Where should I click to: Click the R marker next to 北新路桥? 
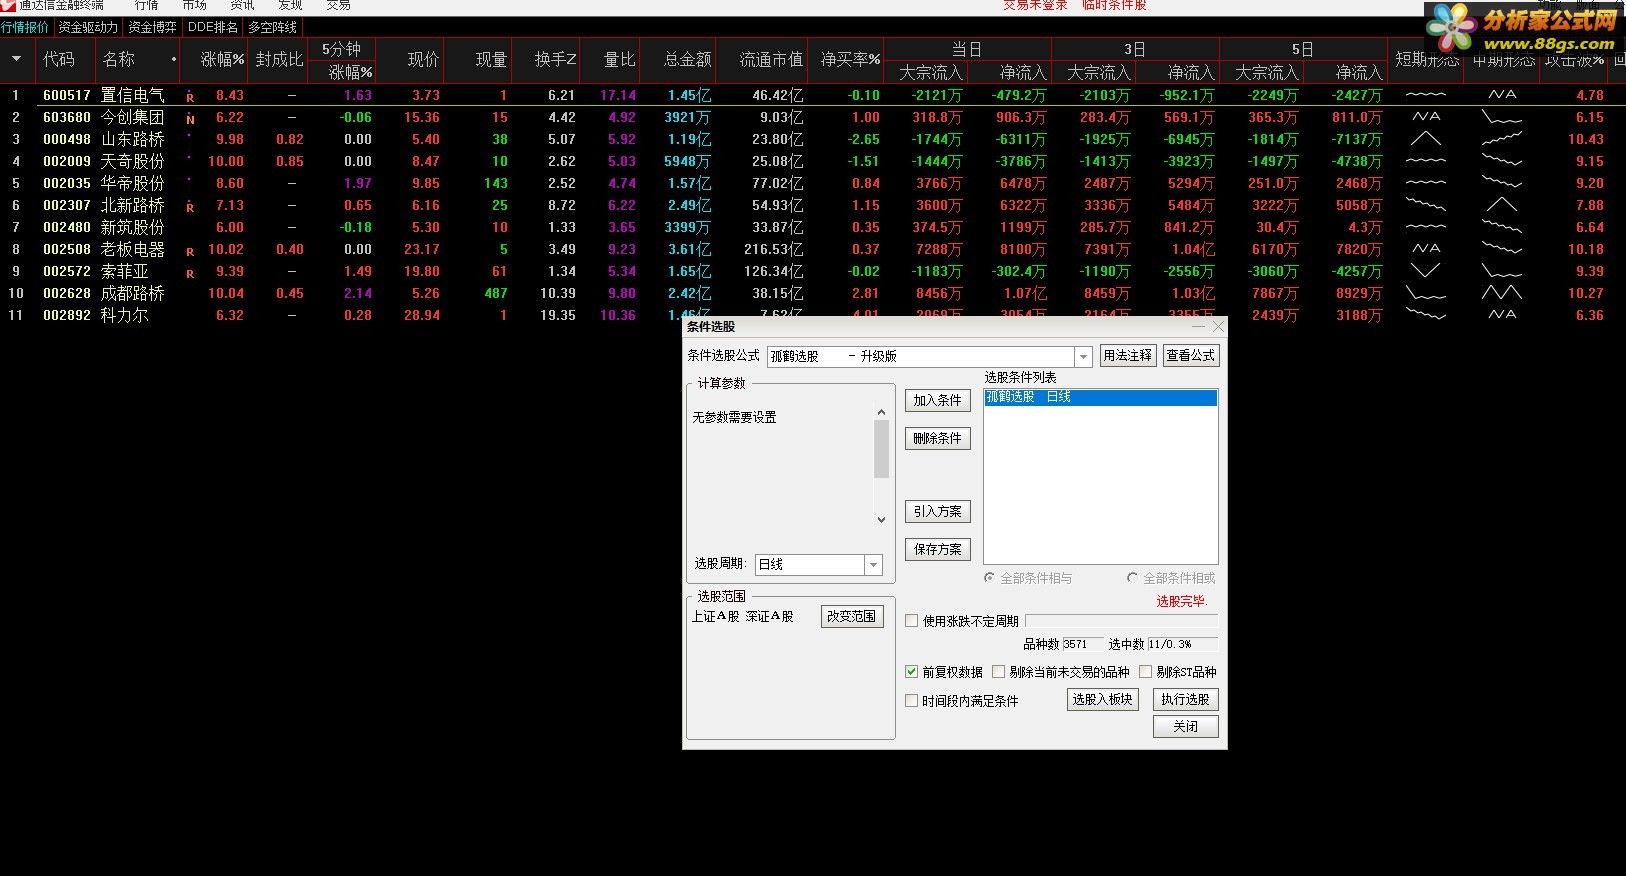190,208
